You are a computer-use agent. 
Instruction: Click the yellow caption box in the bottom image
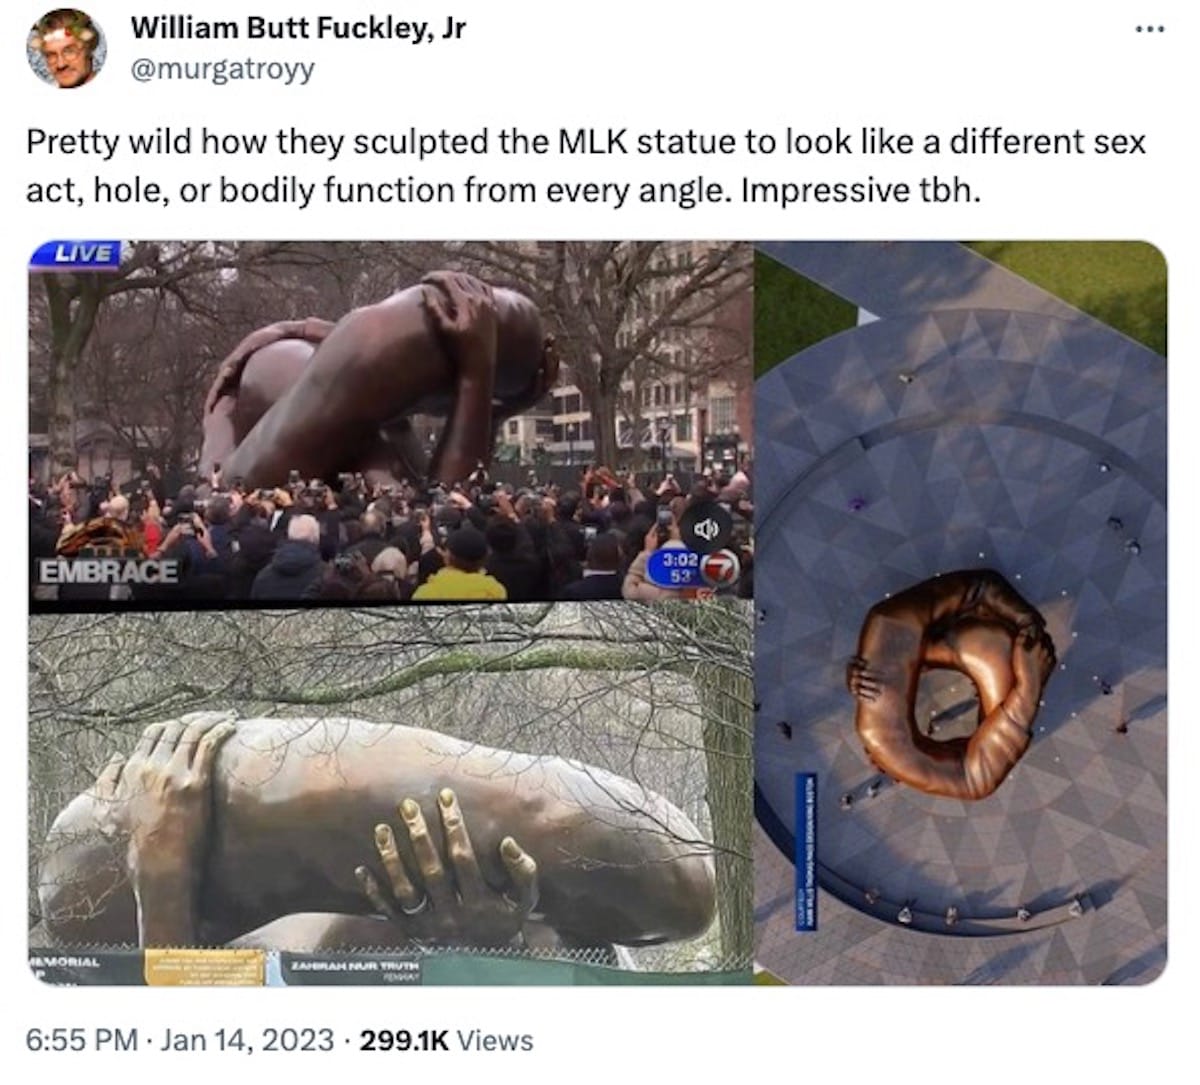(x=205, y=967)
